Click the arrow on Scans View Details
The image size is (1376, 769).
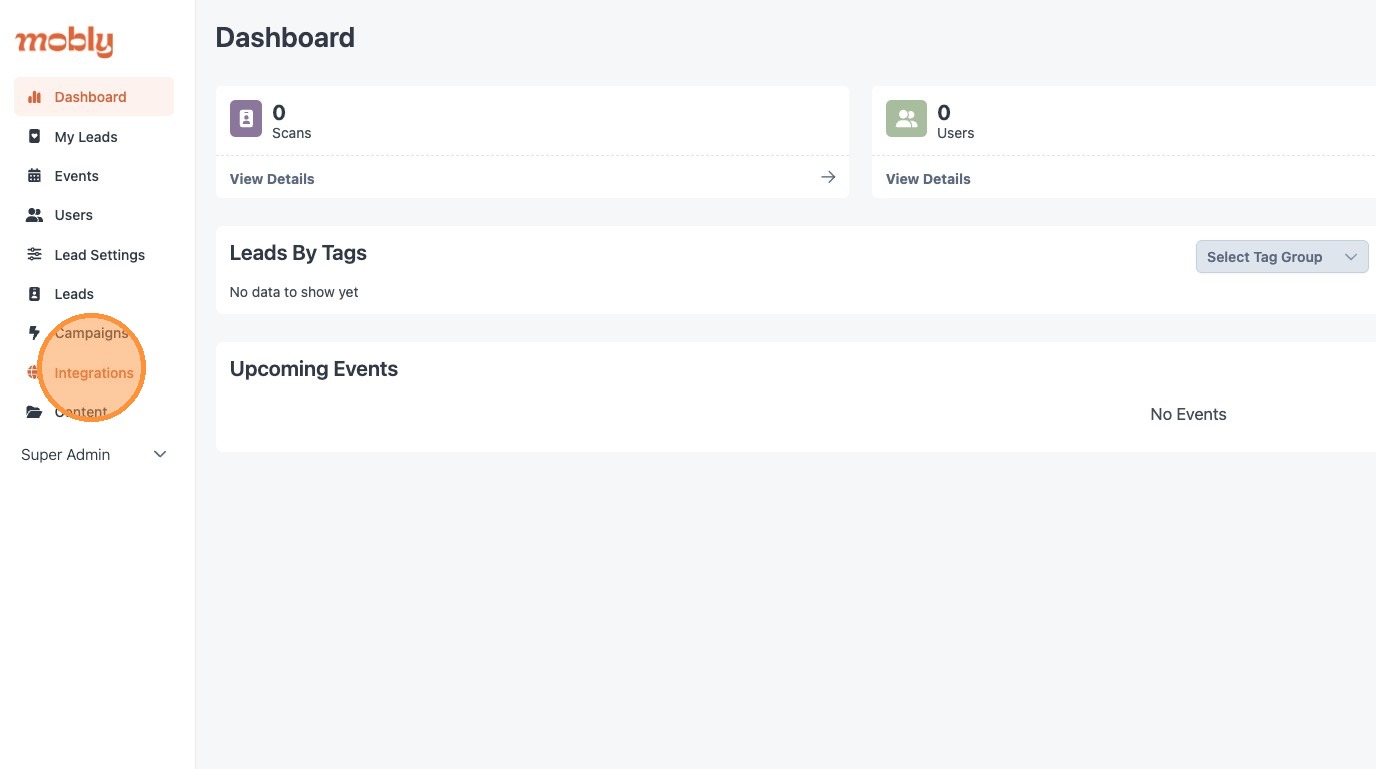[x=828, y=177]
